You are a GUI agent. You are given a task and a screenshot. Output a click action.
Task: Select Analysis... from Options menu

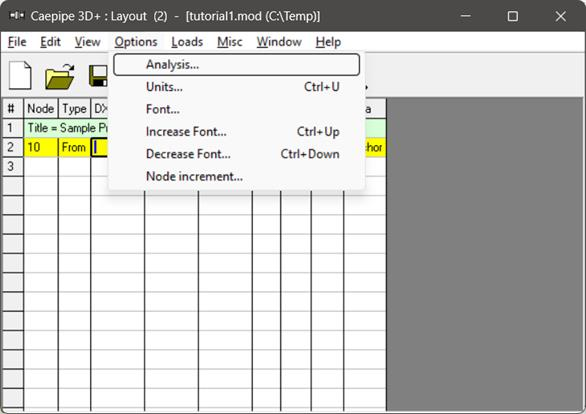[x=237, y=65]
